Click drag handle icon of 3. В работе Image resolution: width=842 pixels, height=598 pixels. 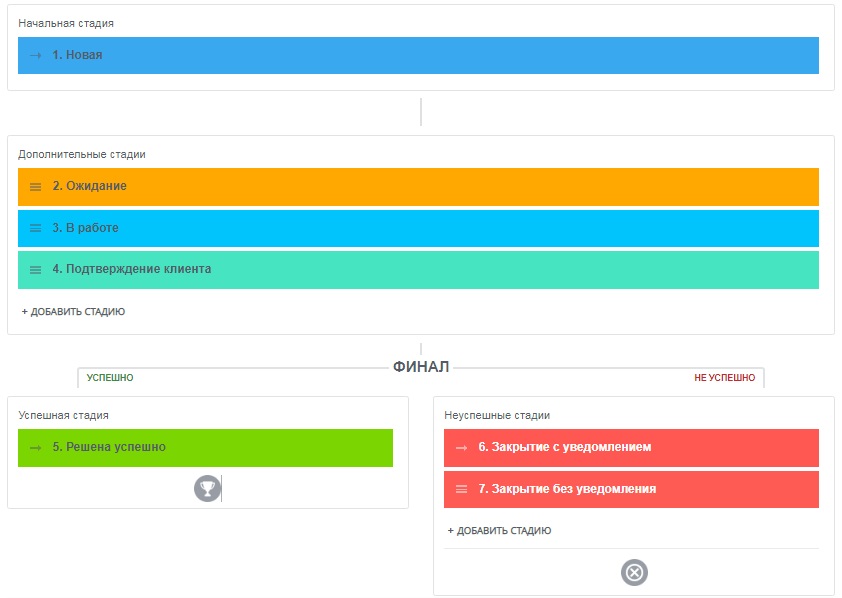coord(35,228)
